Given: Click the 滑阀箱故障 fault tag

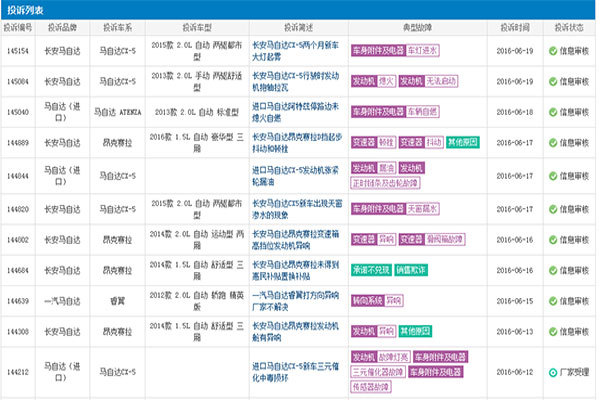Looking at the screenshot, I should 445,239.
